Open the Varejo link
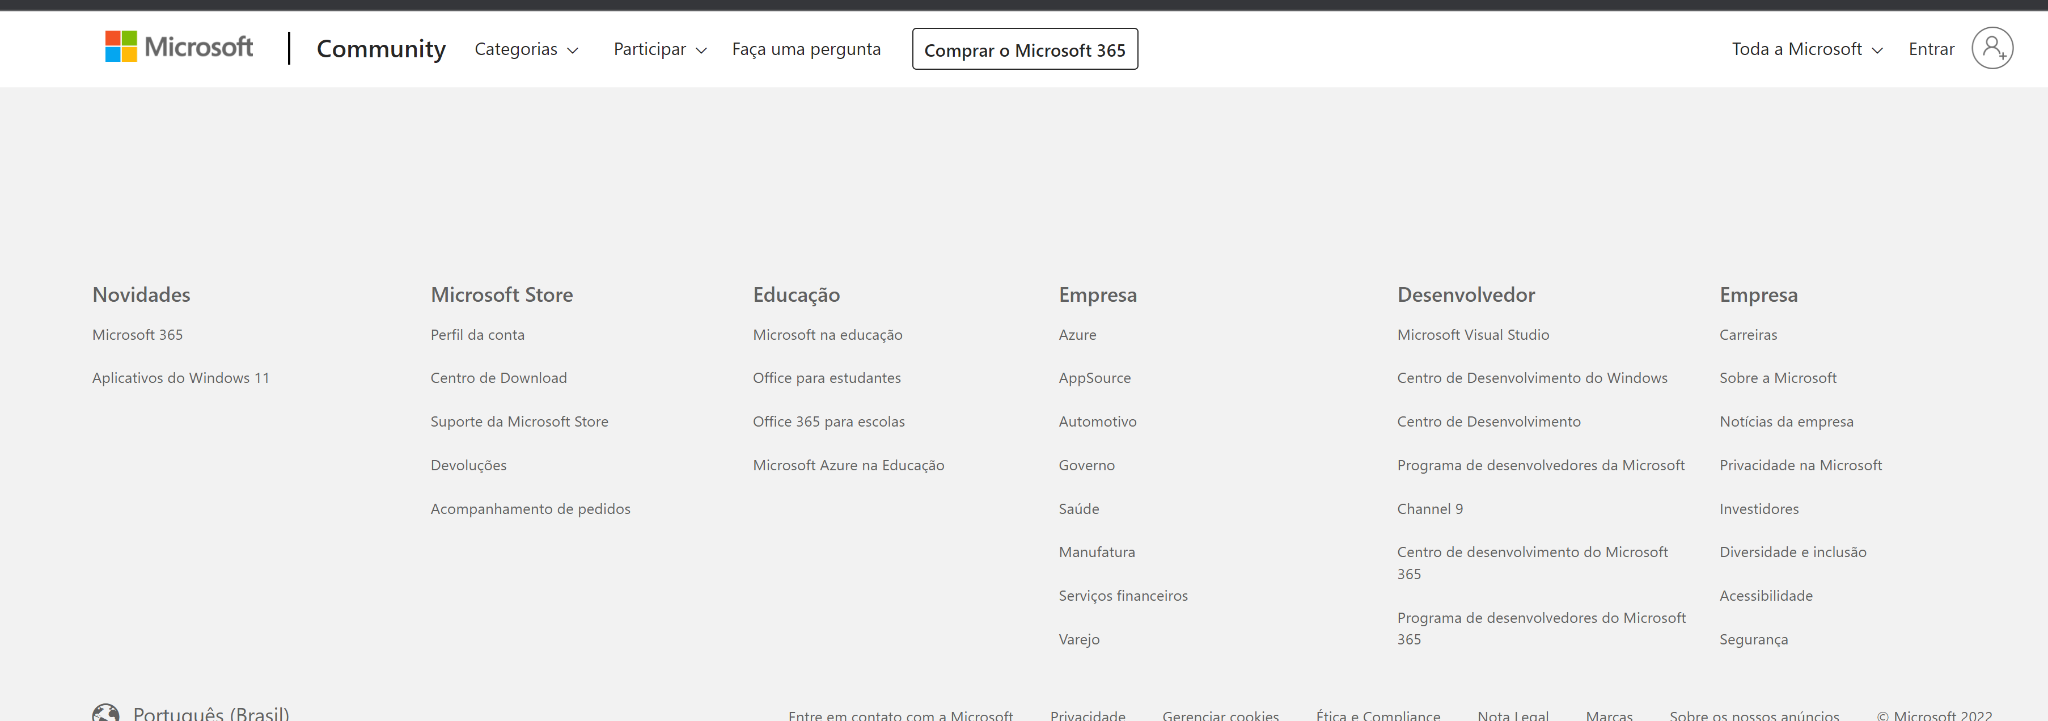Viewport: 2048px width, 721px height. pyautogui.click(x=1079, y=640)
